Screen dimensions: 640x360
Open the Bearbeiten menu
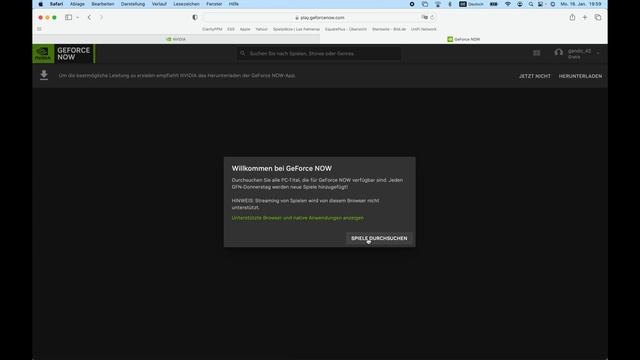[103, 4]
